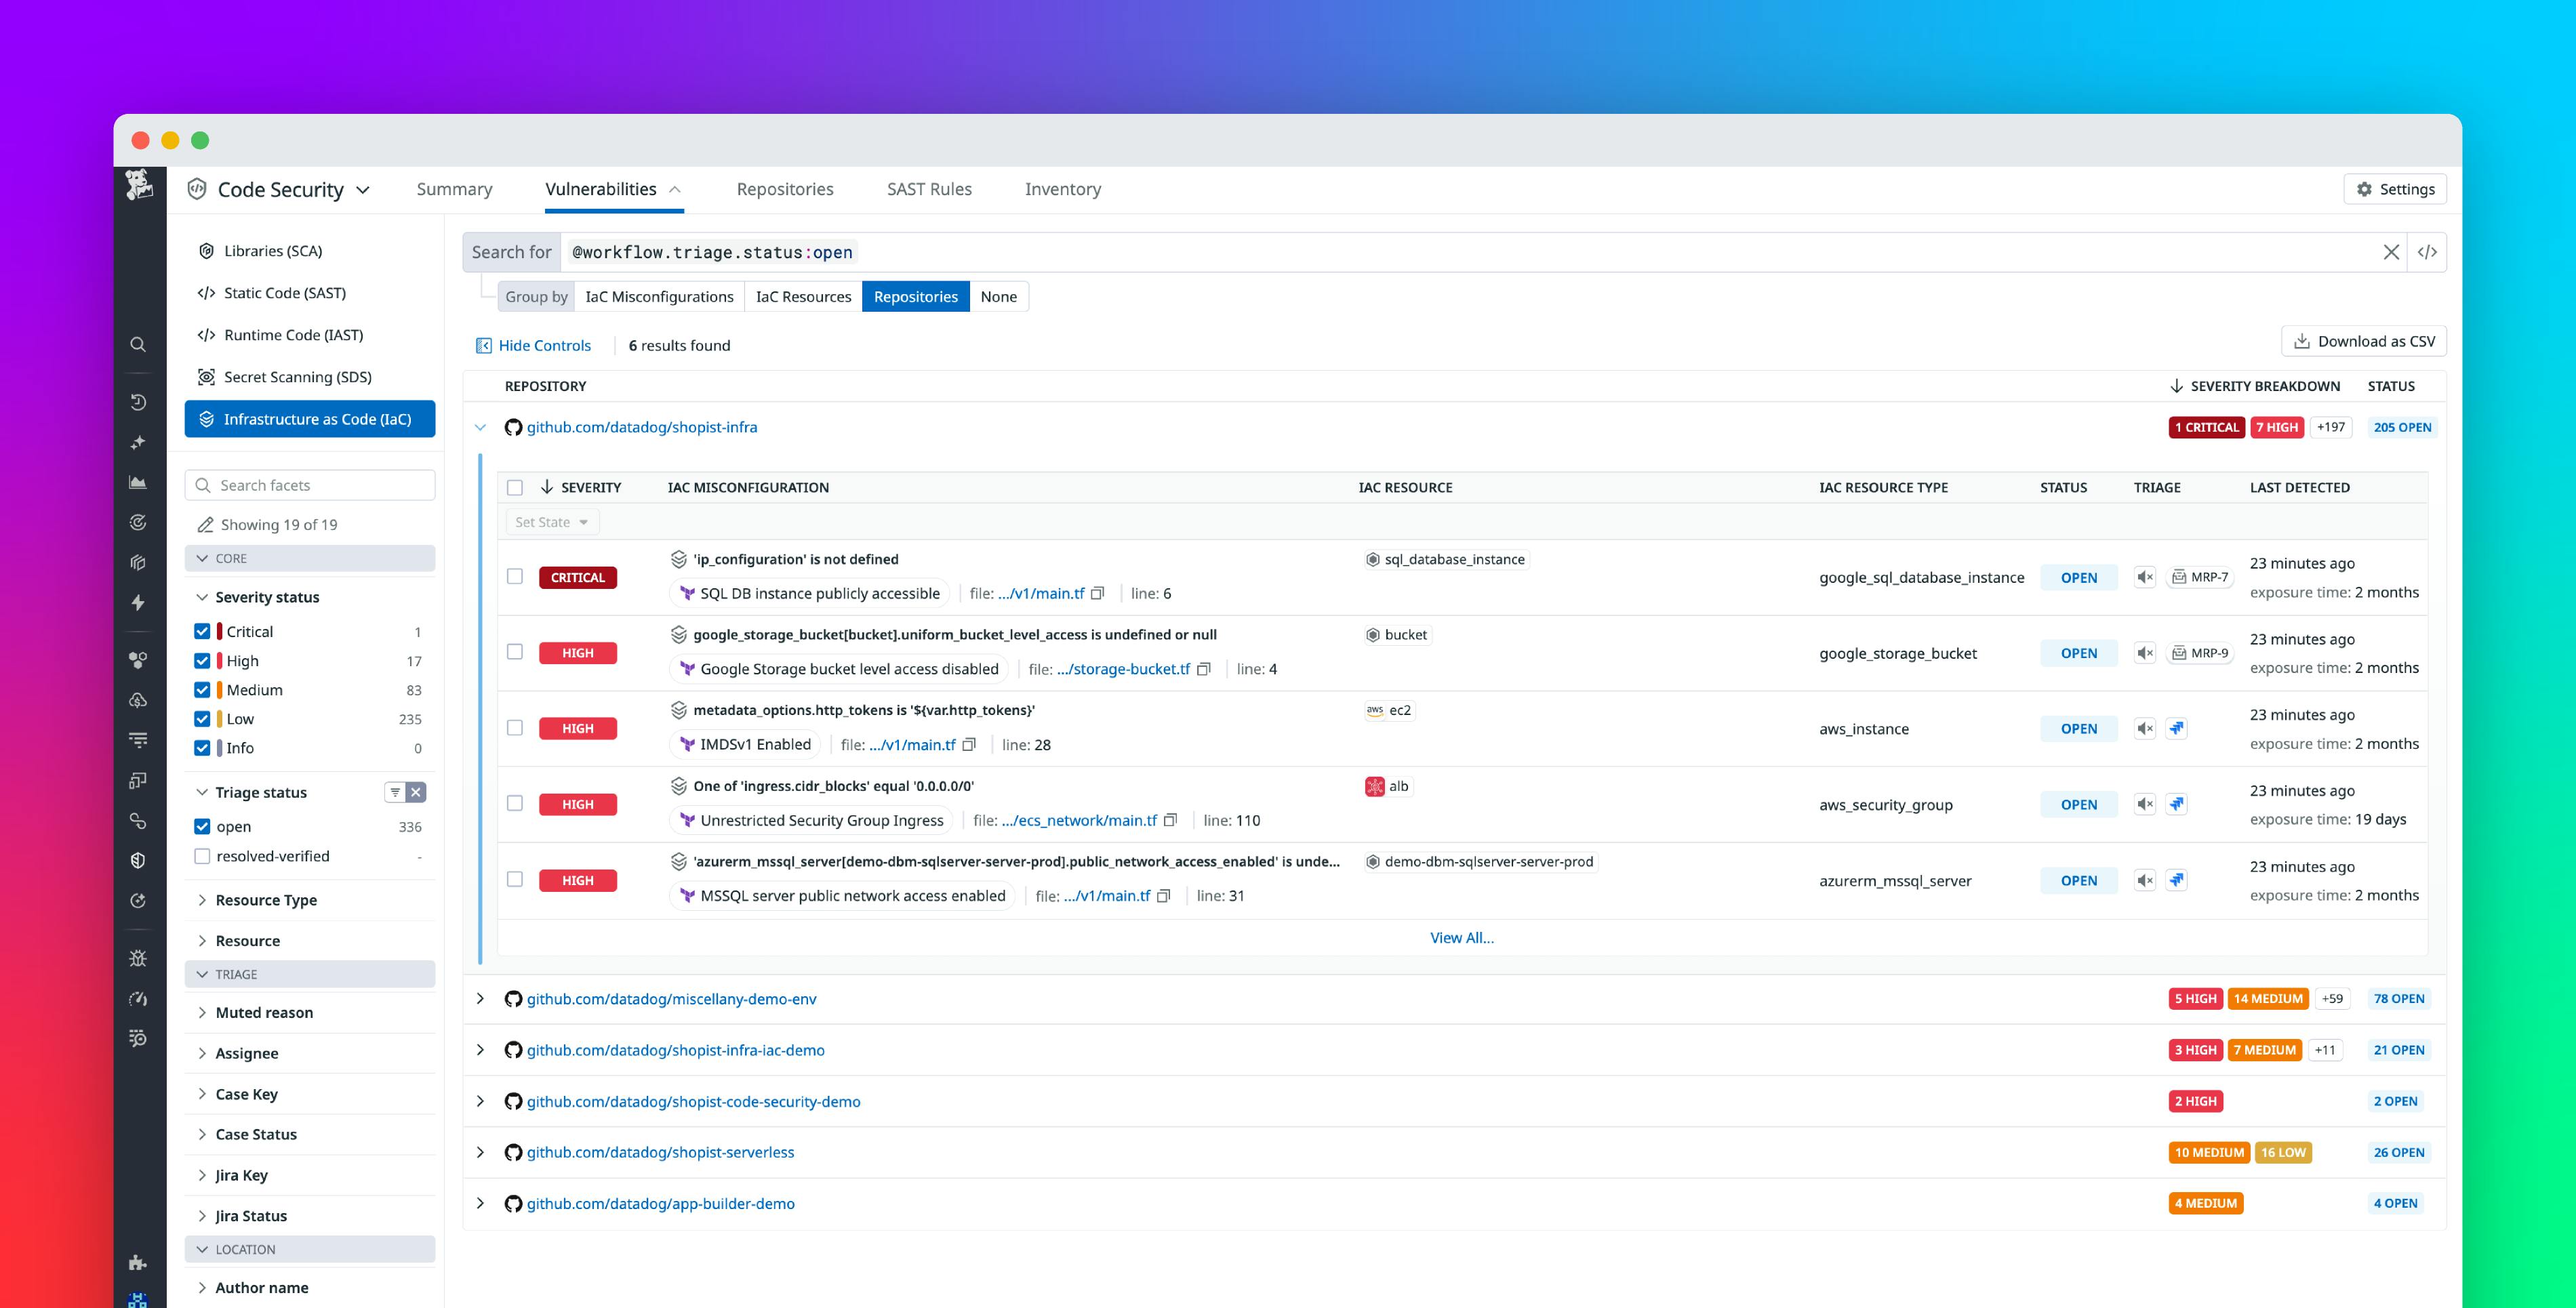Switch to the SAST Rules tab
2576x1308 pixels.
pos(929,189)
